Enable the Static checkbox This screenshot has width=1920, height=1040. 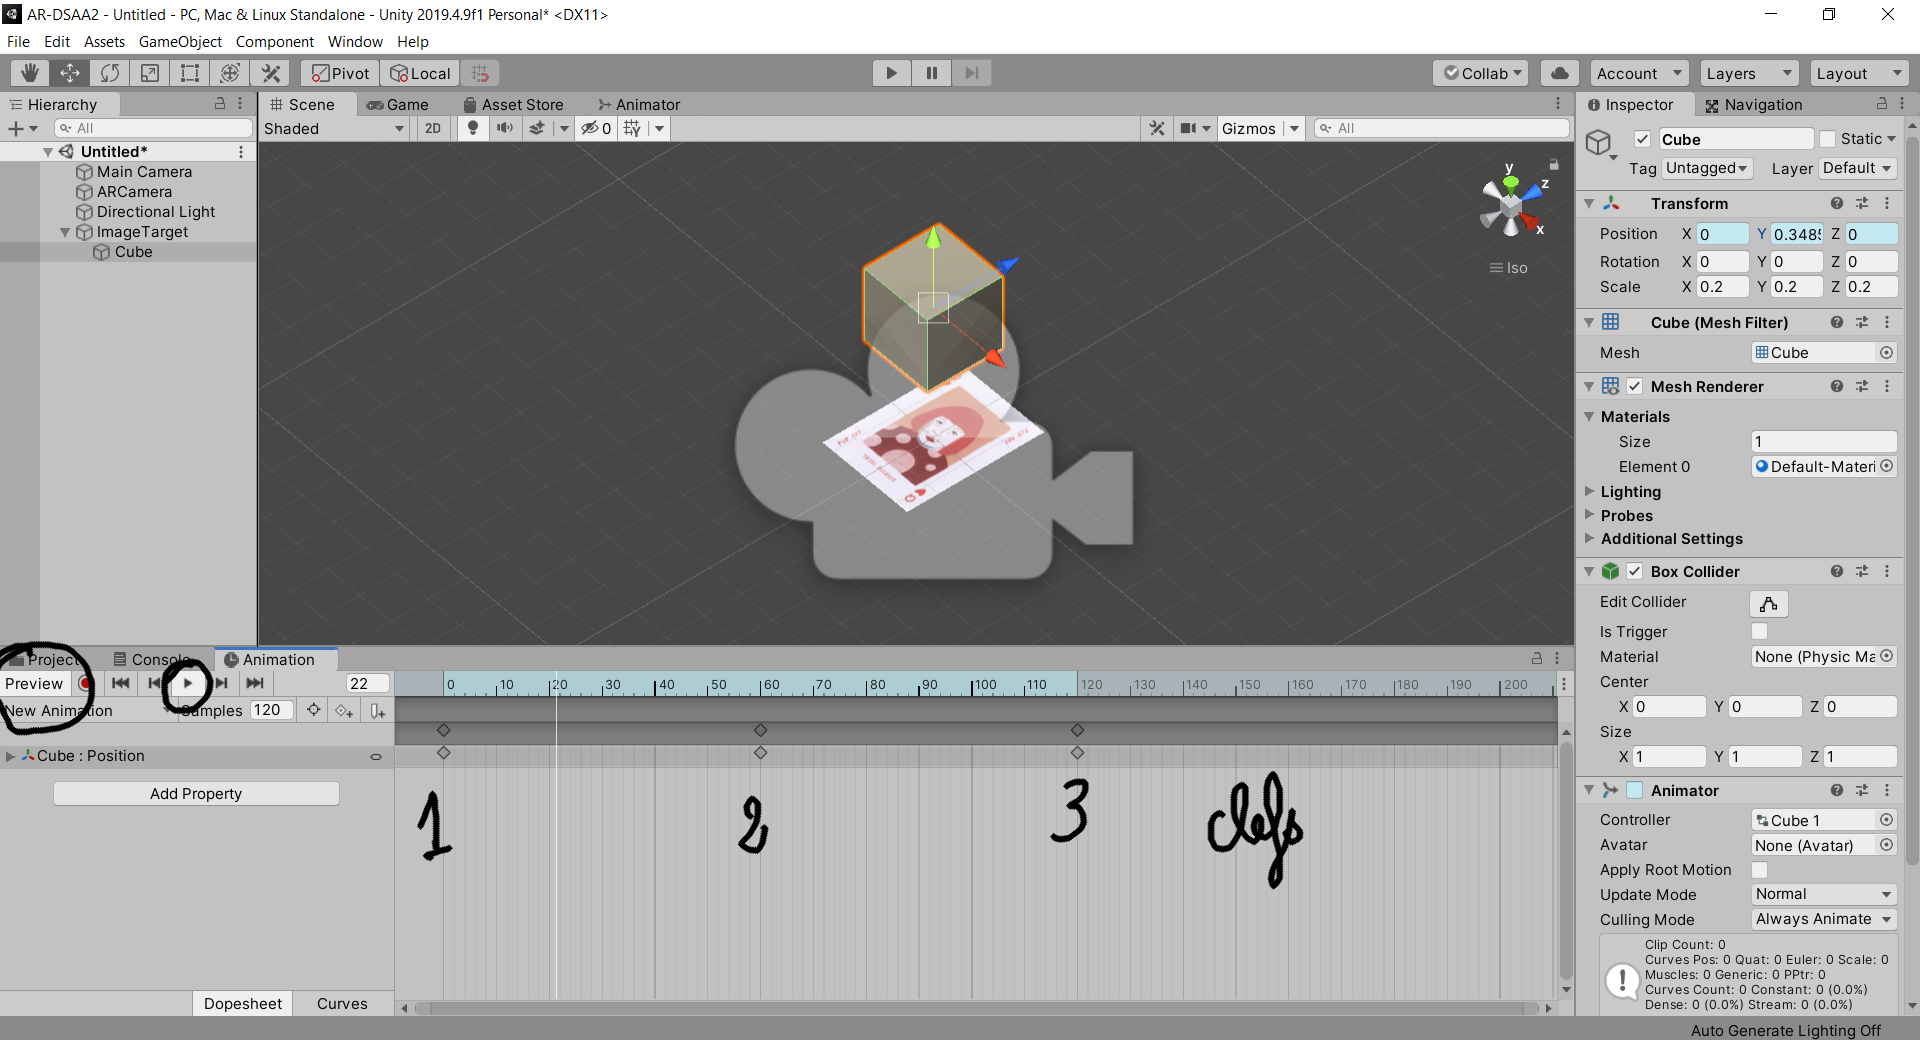pyautogui.click(x=1827, y=139)
